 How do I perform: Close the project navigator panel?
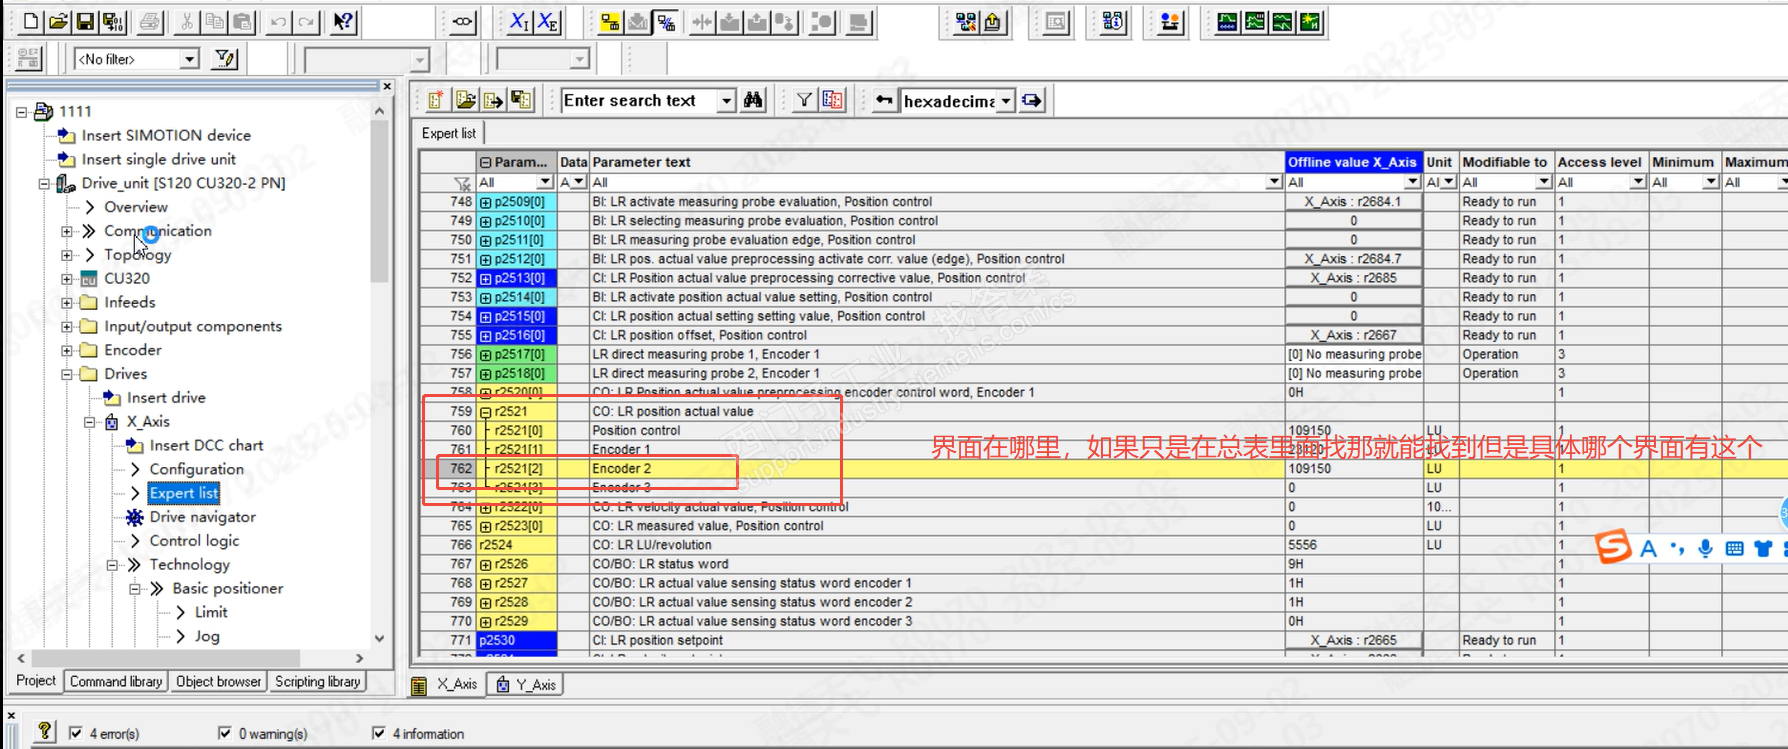point(387,86)
